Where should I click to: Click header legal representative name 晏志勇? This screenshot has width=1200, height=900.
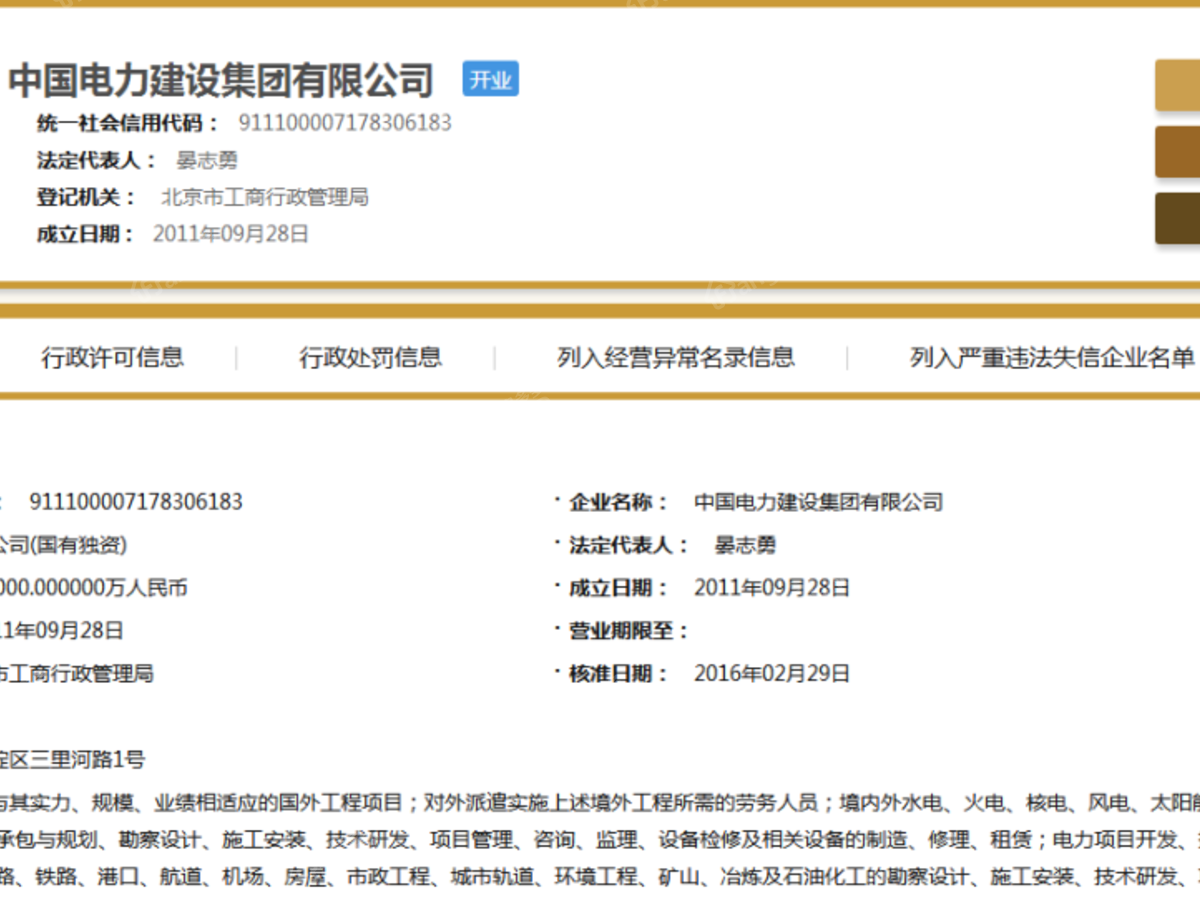(x=207, y=160)
